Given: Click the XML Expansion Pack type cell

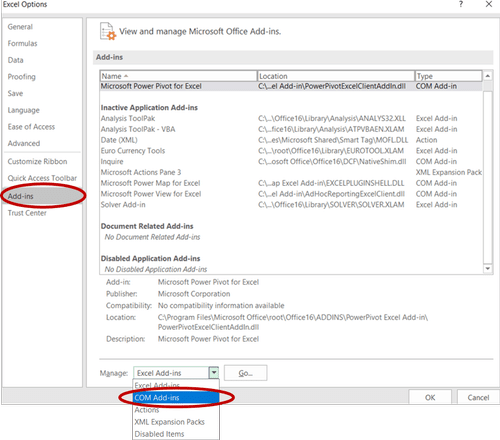Looking at the screenshot, I should coord(449,172).
